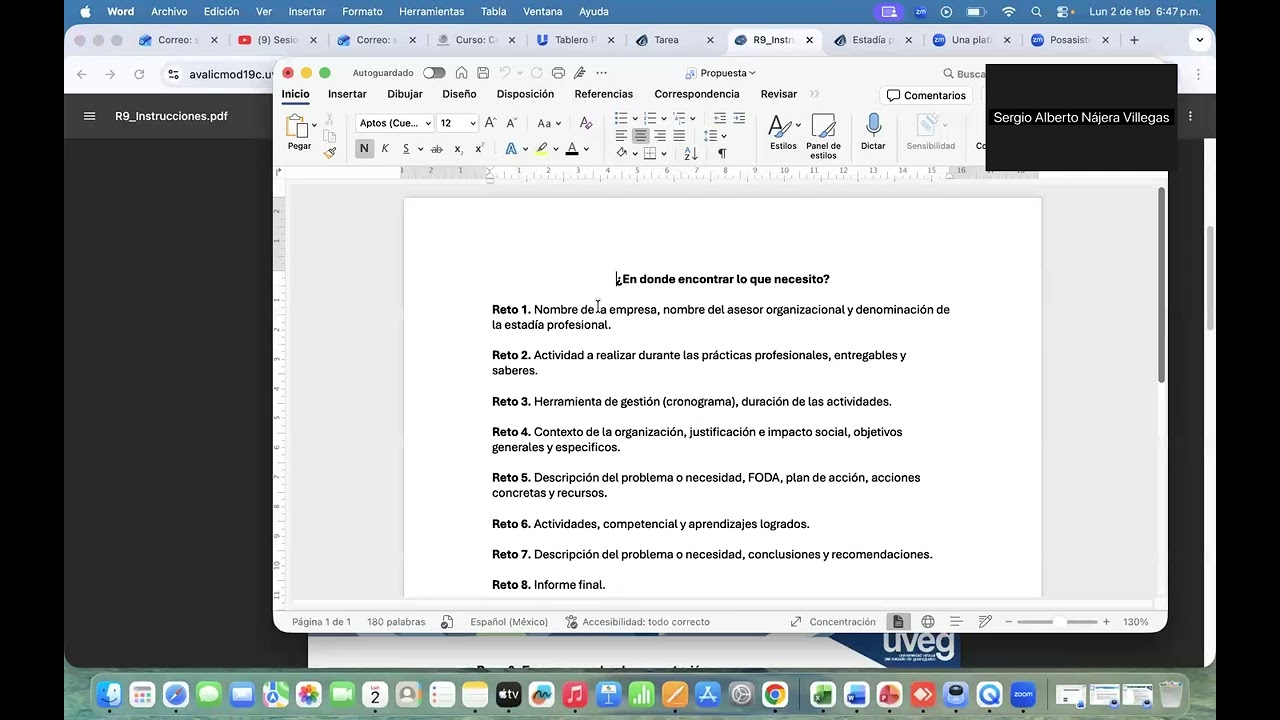The height and width of the screenshot is (720, 1280).
Task: Open the Dibujar ribbon tab
Action: coord(405,94)
